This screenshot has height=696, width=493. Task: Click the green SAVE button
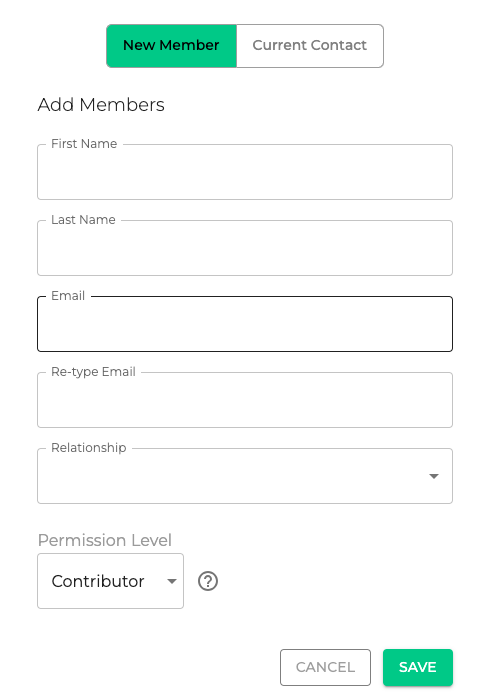coord(418,667)
